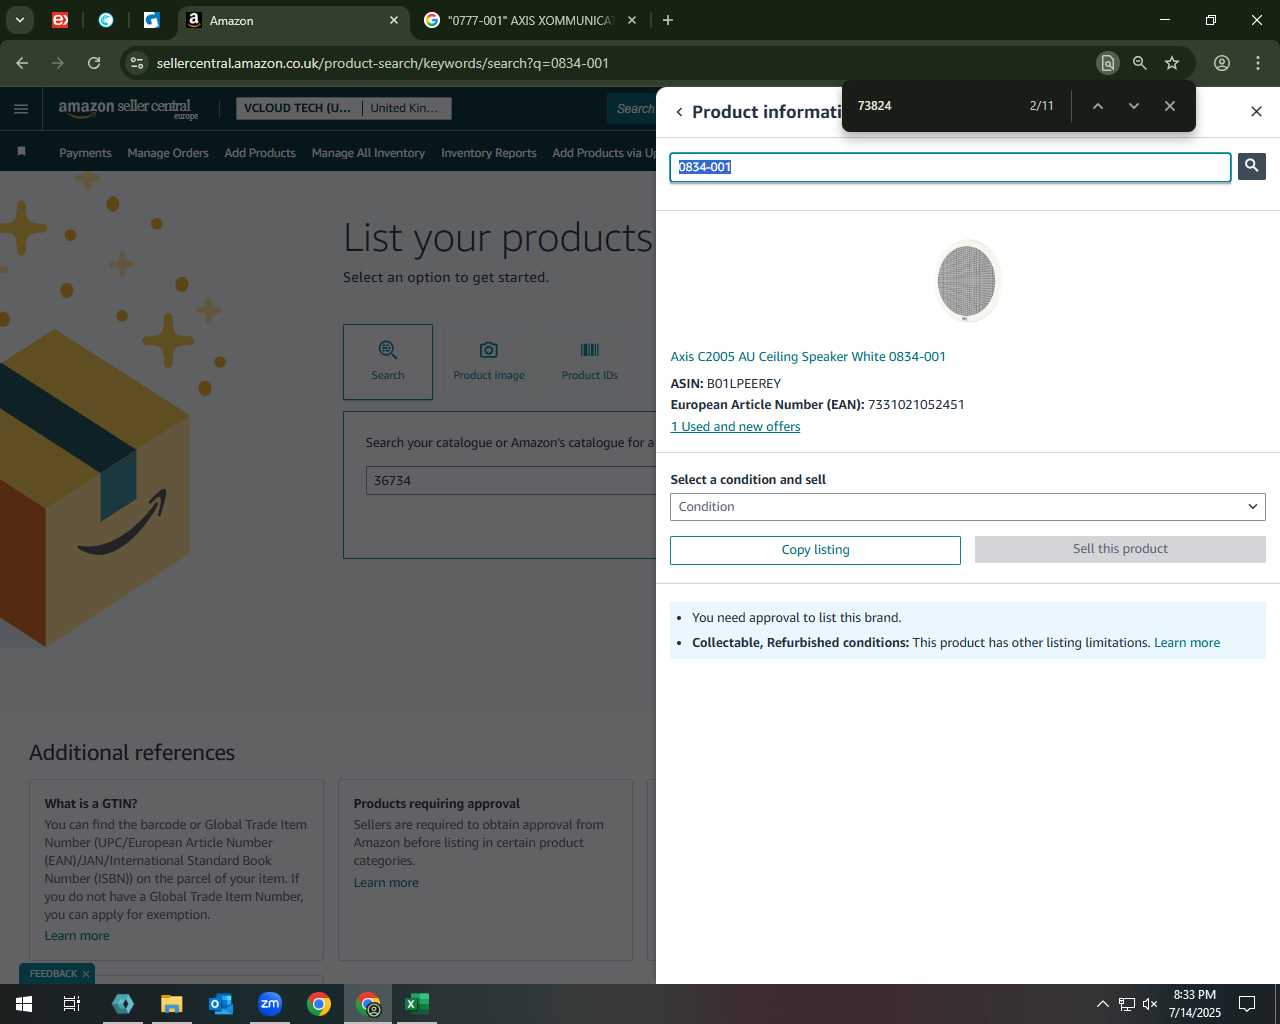This screenshot has width=1280, height=1024.
Task: Go back in Product information panel
Action: tap(679, 112)
